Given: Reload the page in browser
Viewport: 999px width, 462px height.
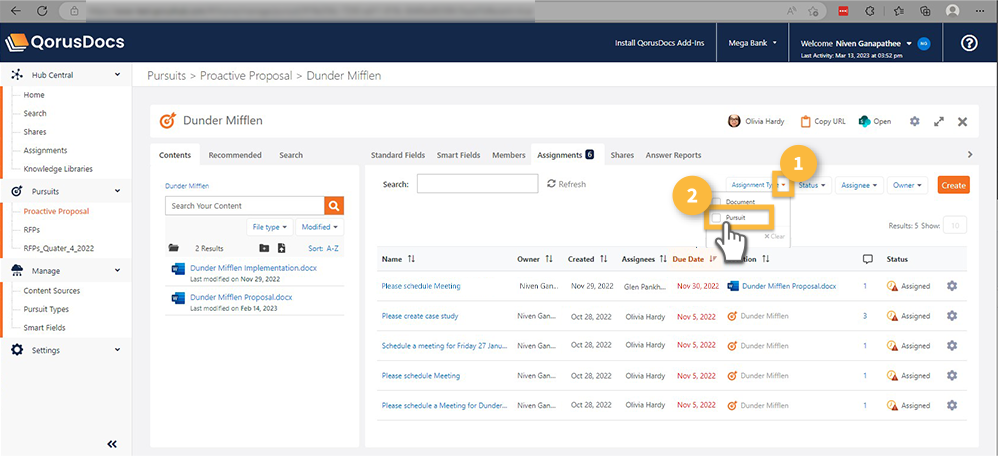Looking at the screenshot, I should click(x=42, y=11).
